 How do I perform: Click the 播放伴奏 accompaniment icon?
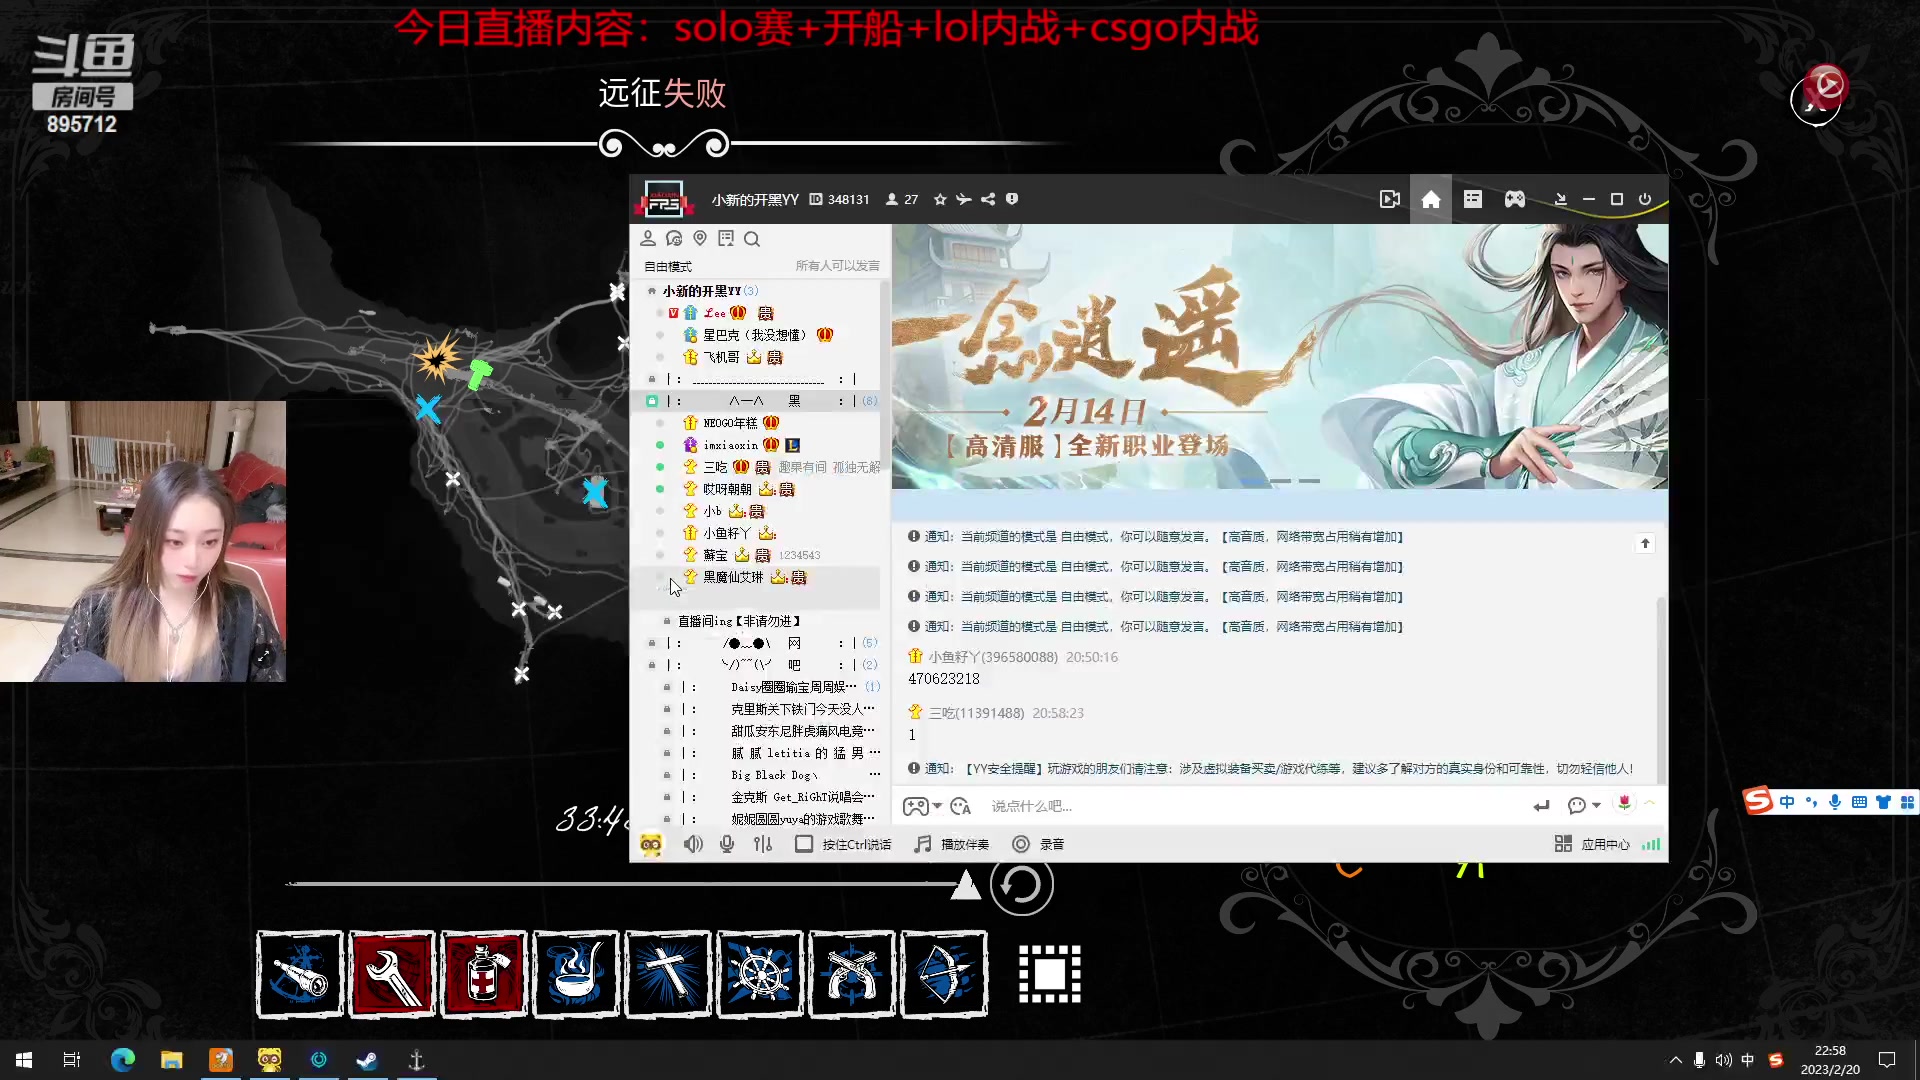923,844
